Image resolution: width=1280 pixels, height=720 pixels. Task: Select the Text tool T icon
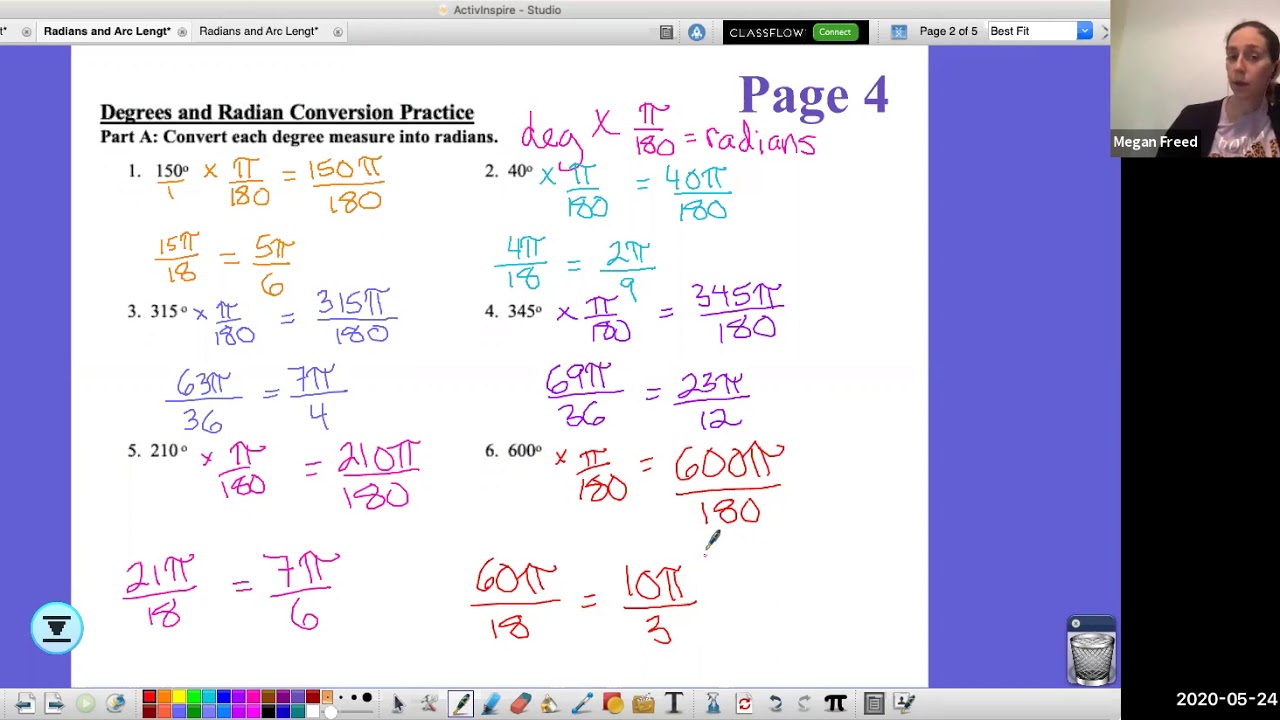(674, 704)
